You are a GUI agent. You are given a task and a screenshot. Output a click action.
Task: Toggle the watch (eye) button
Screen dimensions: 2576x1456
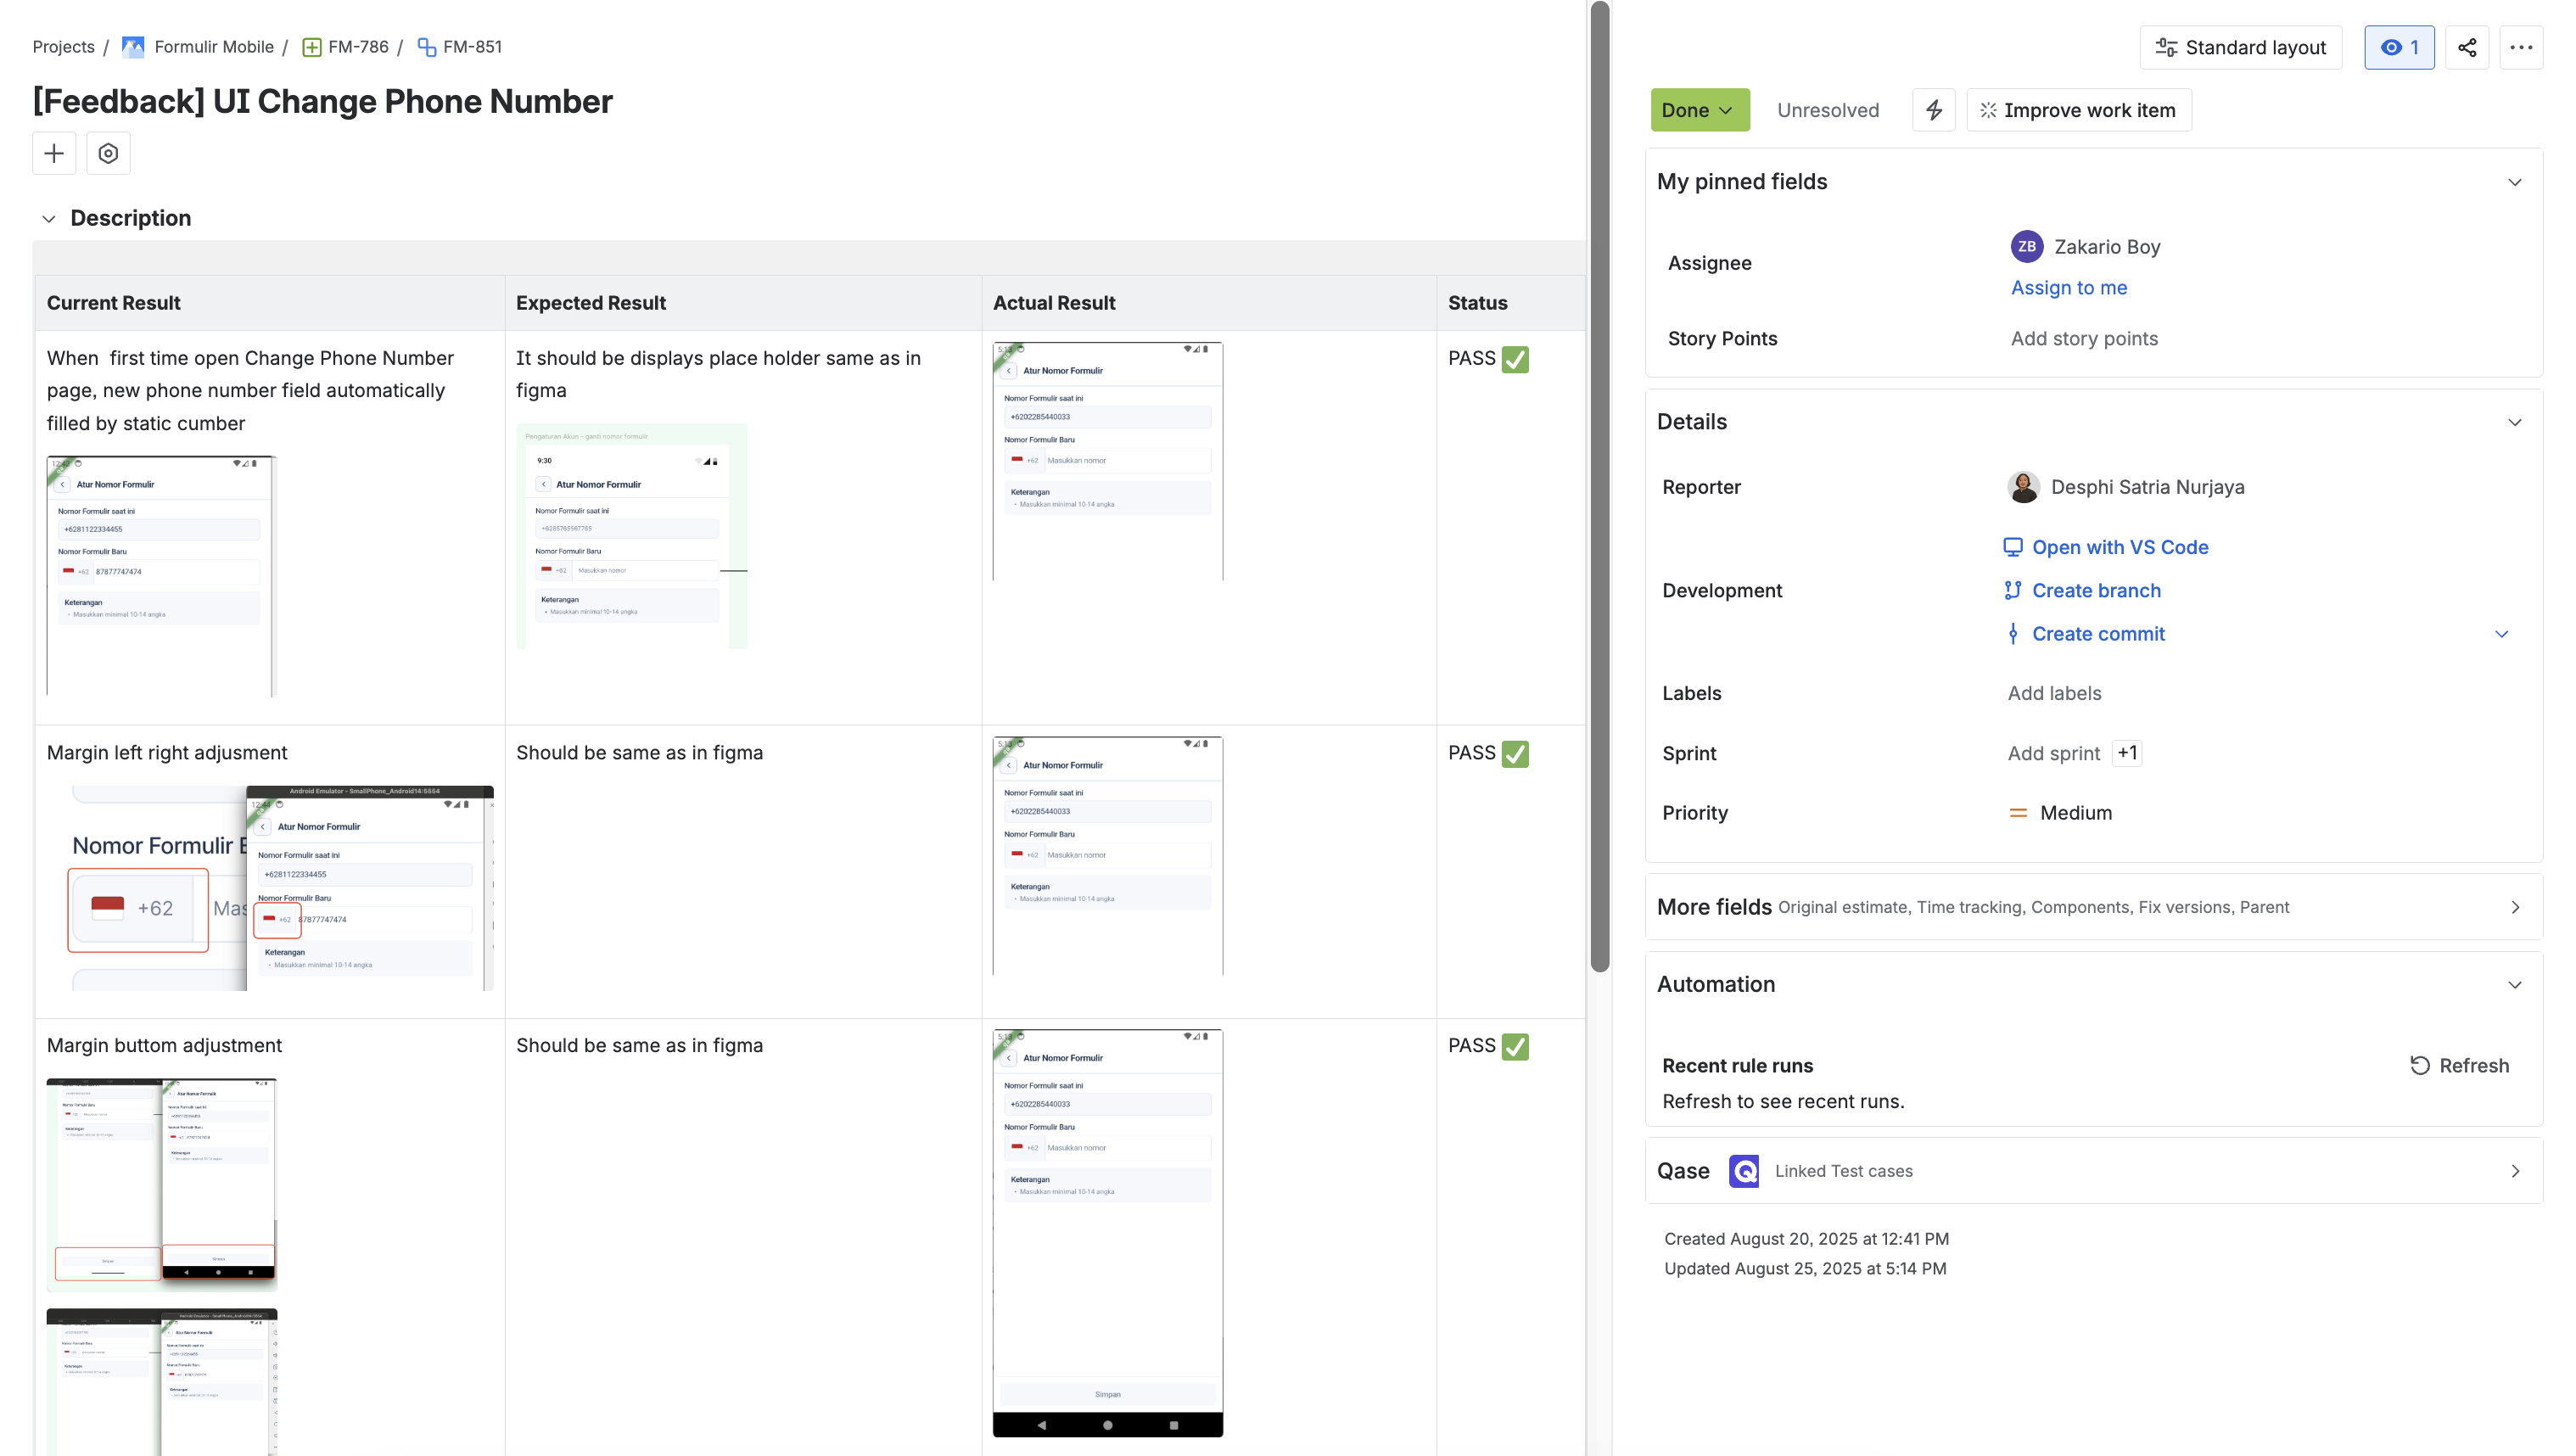[2399, 48]
